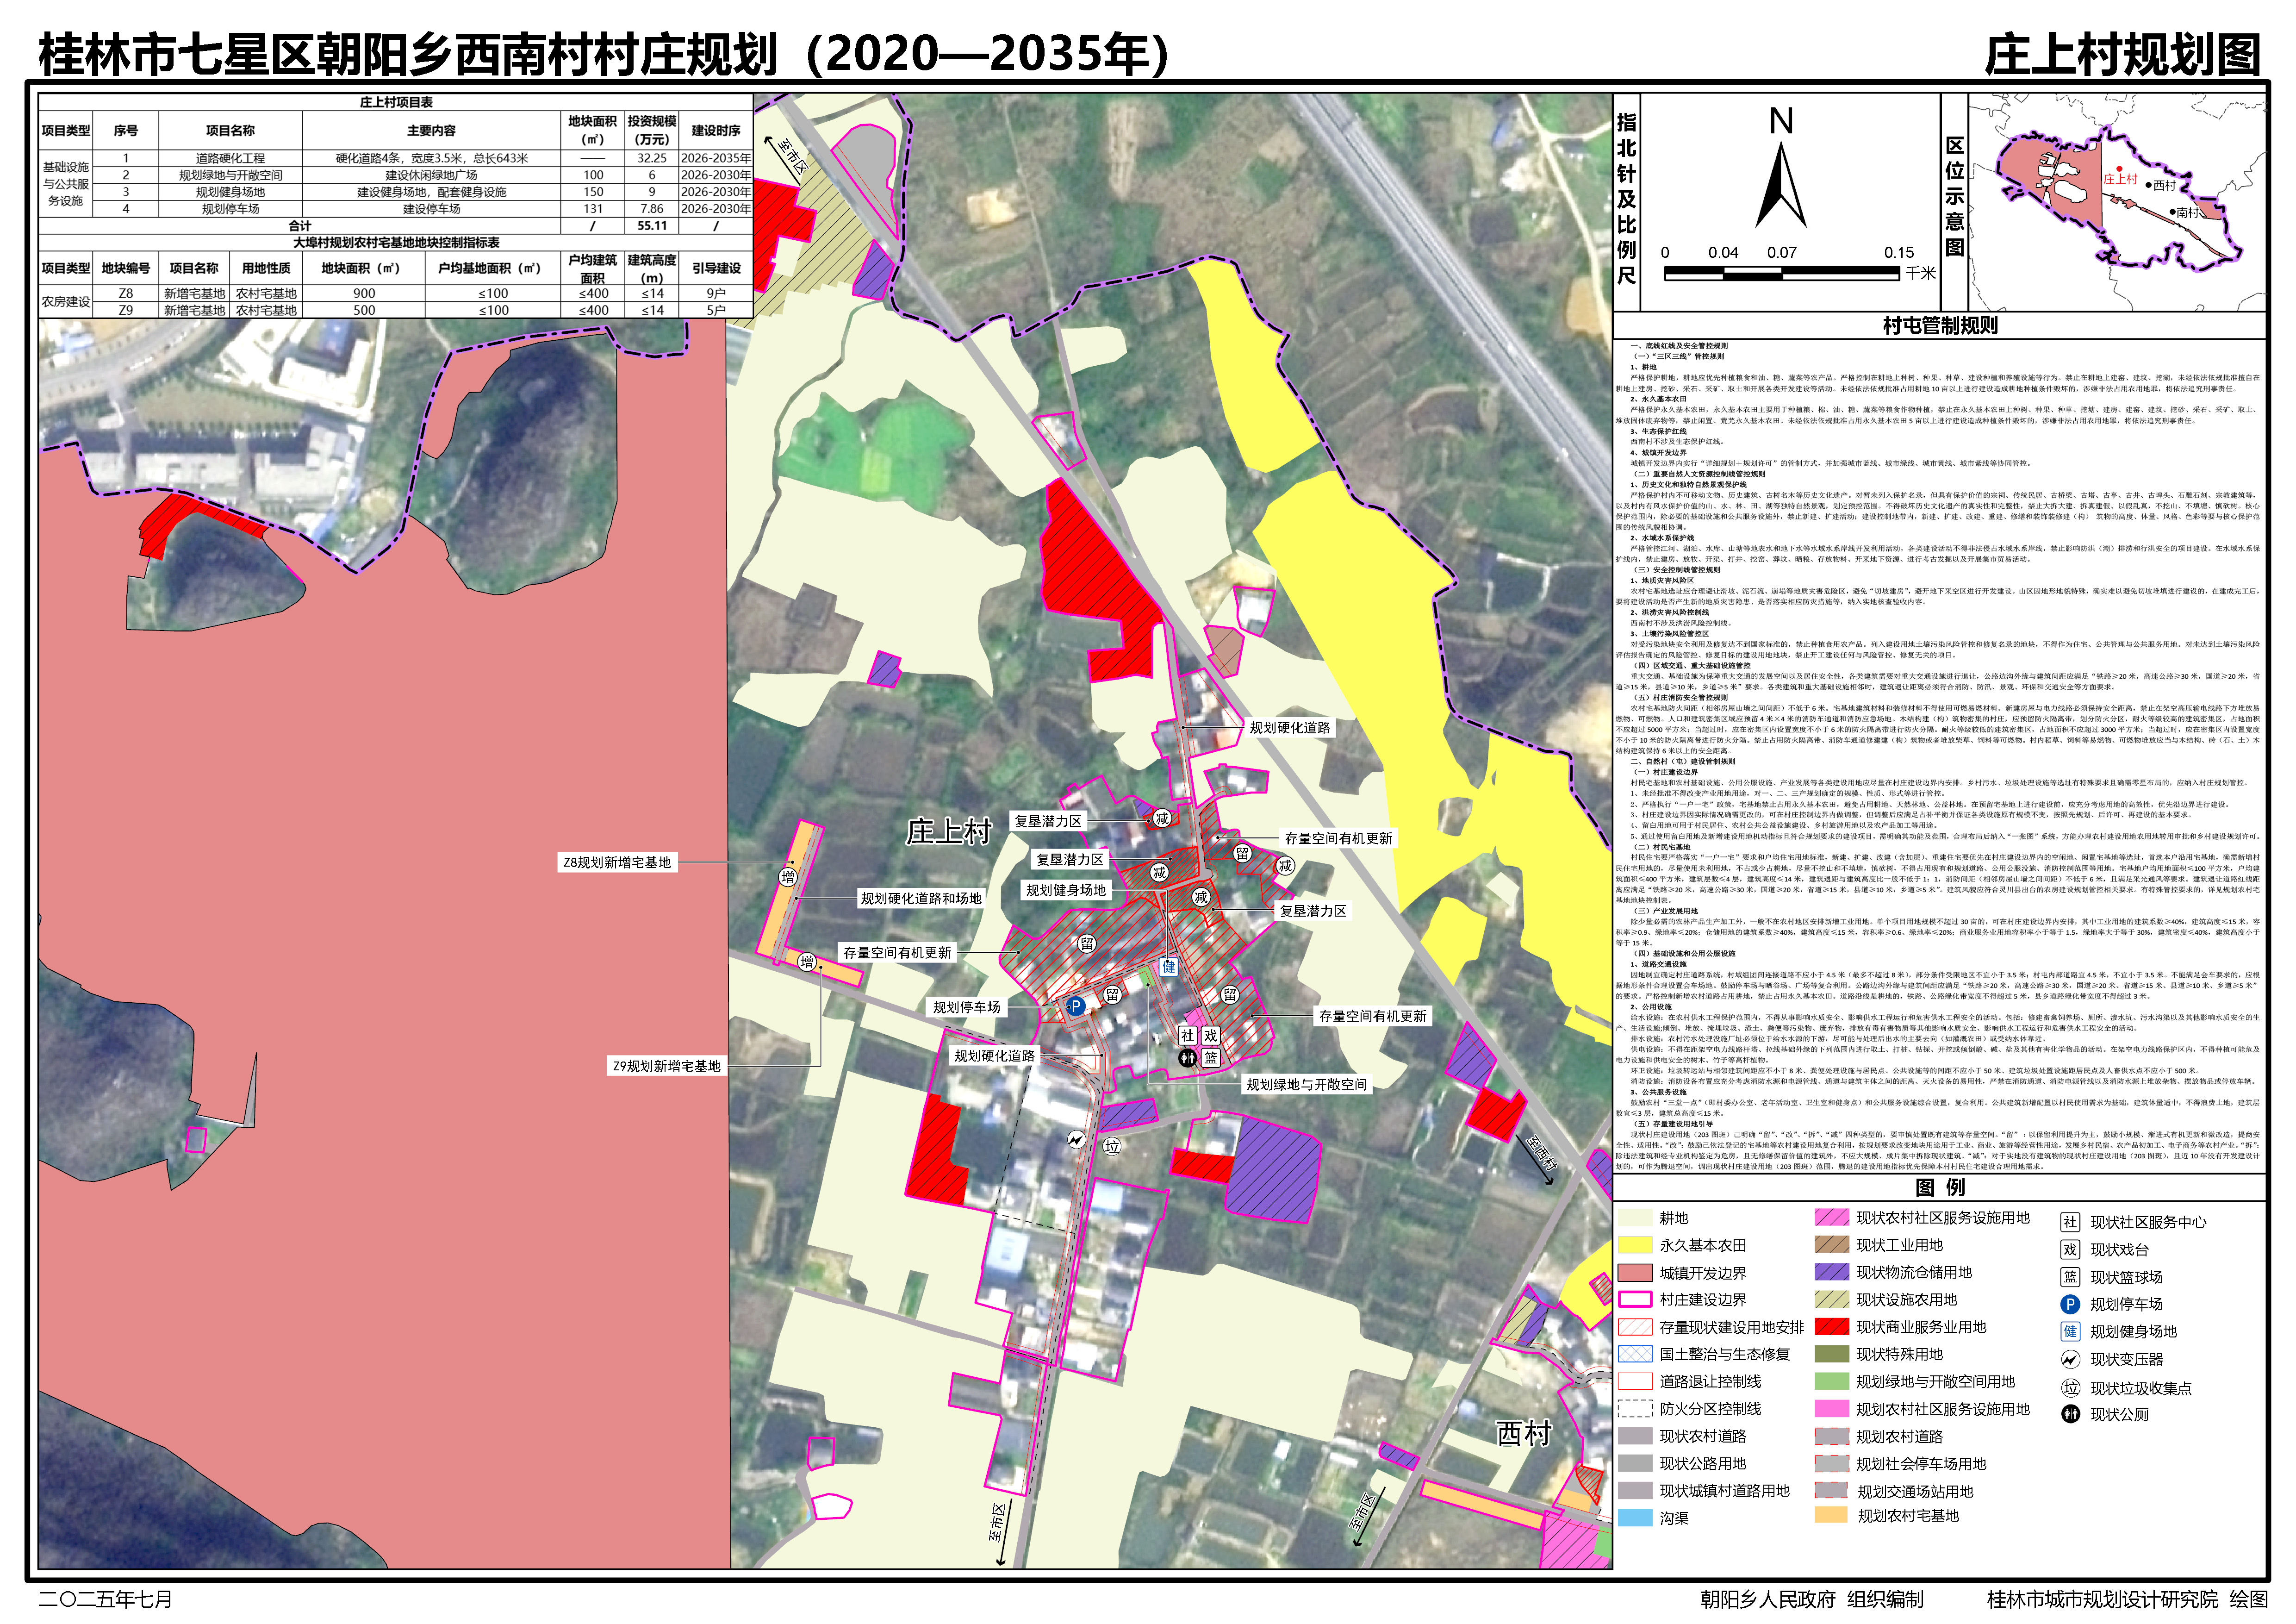Click the blue P parking icon on map
This screenshot has width=2296, height=1624.
pos(1075,1006)
